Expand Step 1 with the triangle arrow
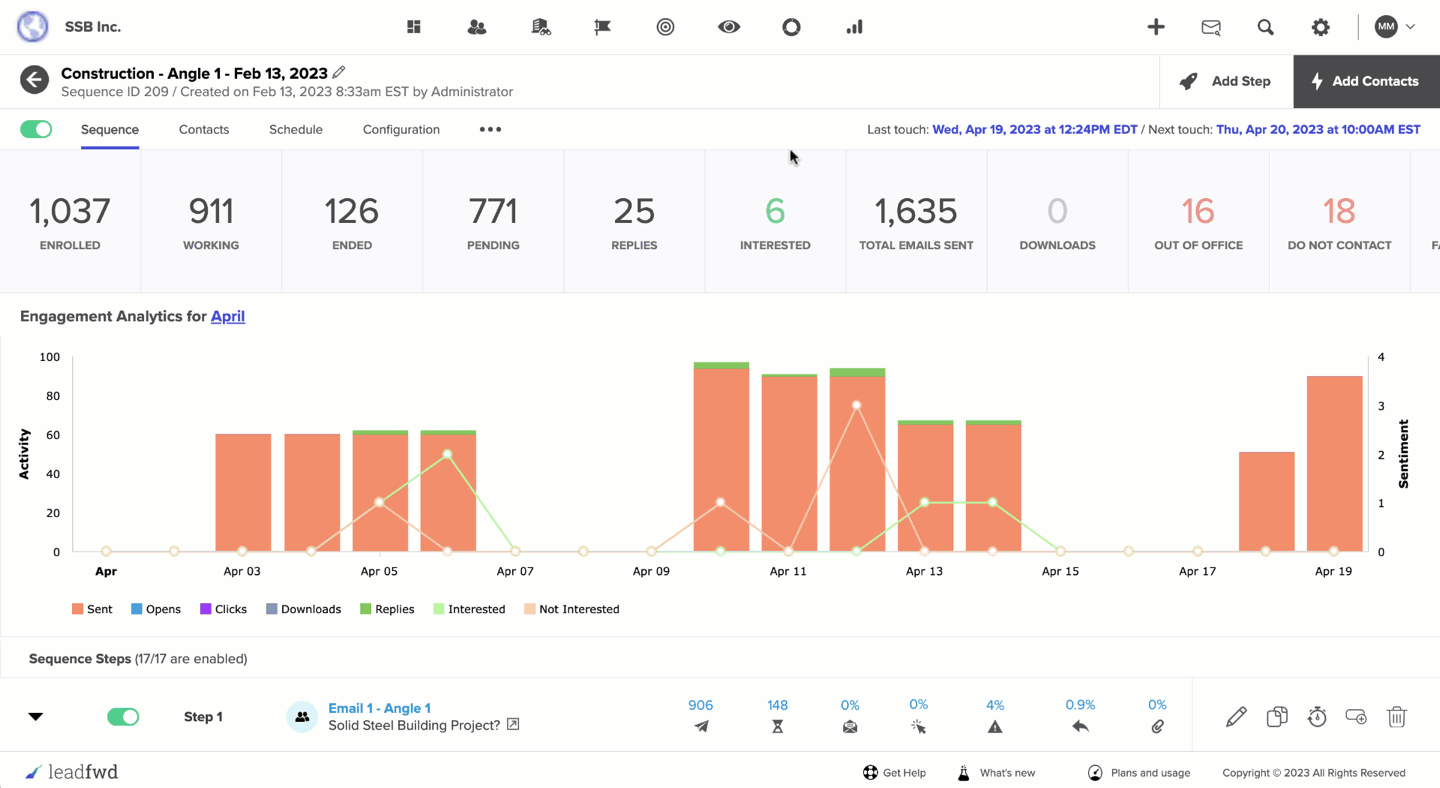The width and height of the screenshot is (1440, 788). (x=36, y=716)
